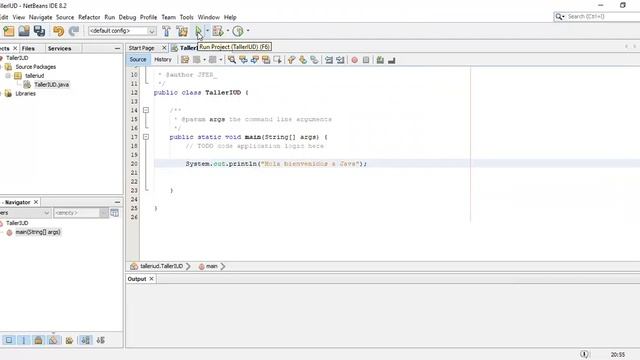The height and width of the screenshot is (360, 640).
Task: Click the Navigator view icon next to the filter box
Action: coord(115,213)
